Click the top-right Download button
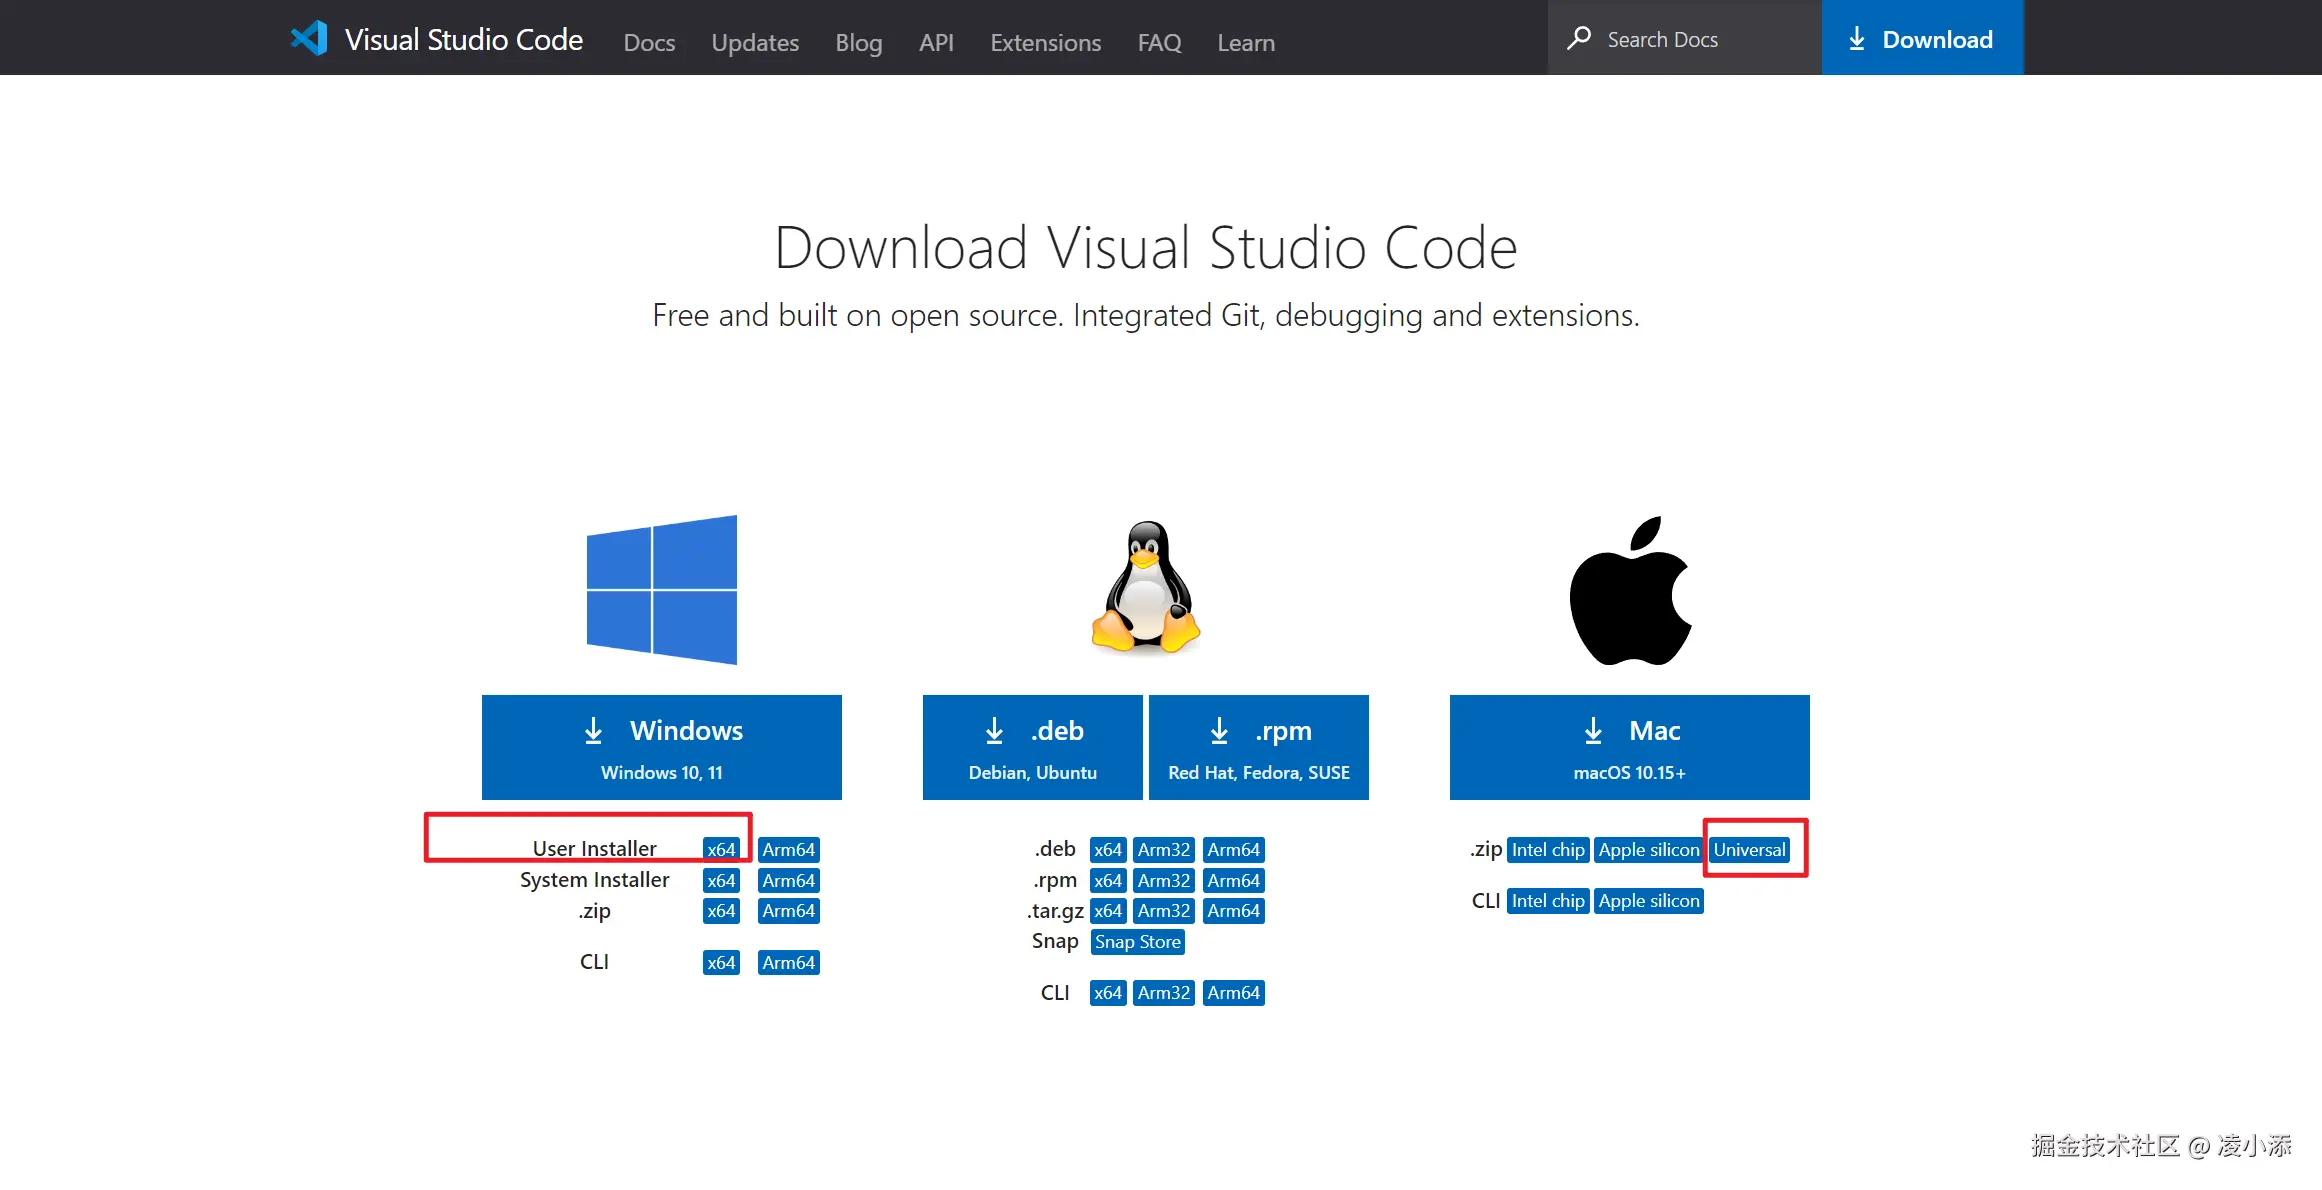This screenshot has height=1190, width=2322. (x=1922, y=39)
